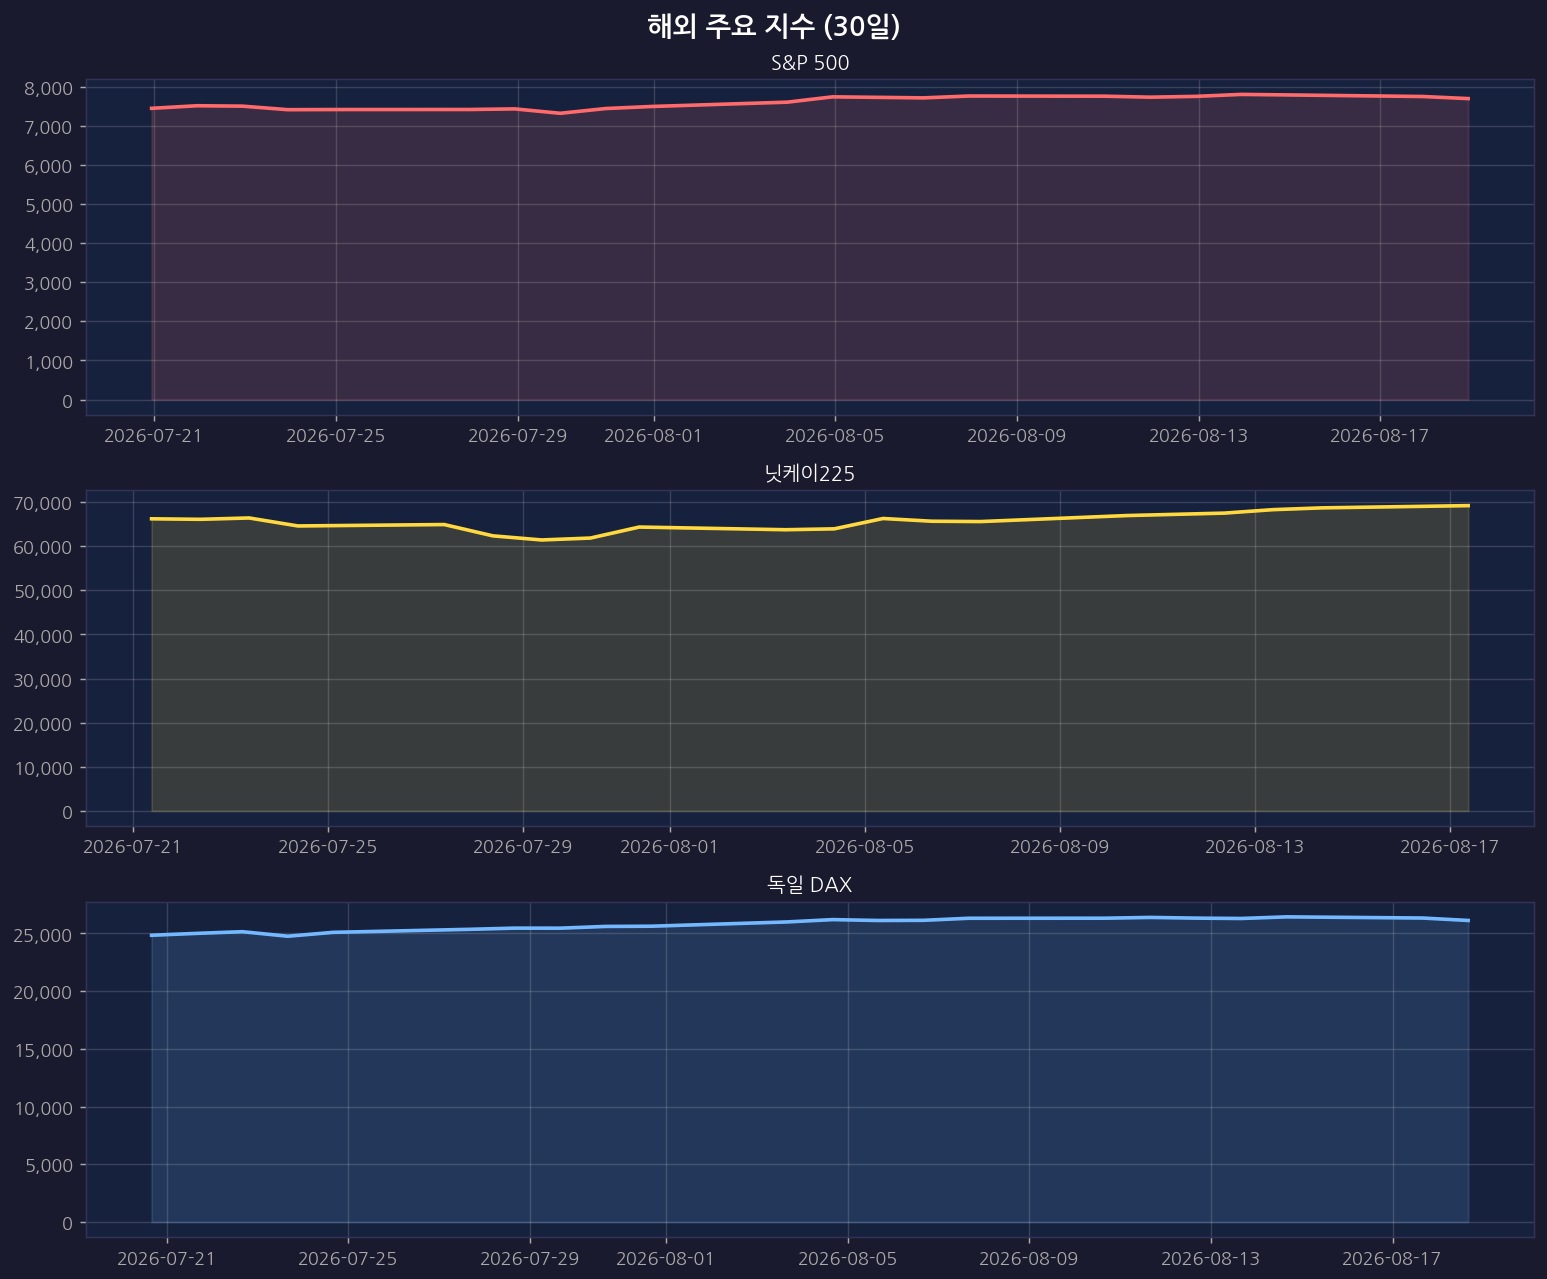Click the 10,000 tick on DAX axis

(45, 1108)
